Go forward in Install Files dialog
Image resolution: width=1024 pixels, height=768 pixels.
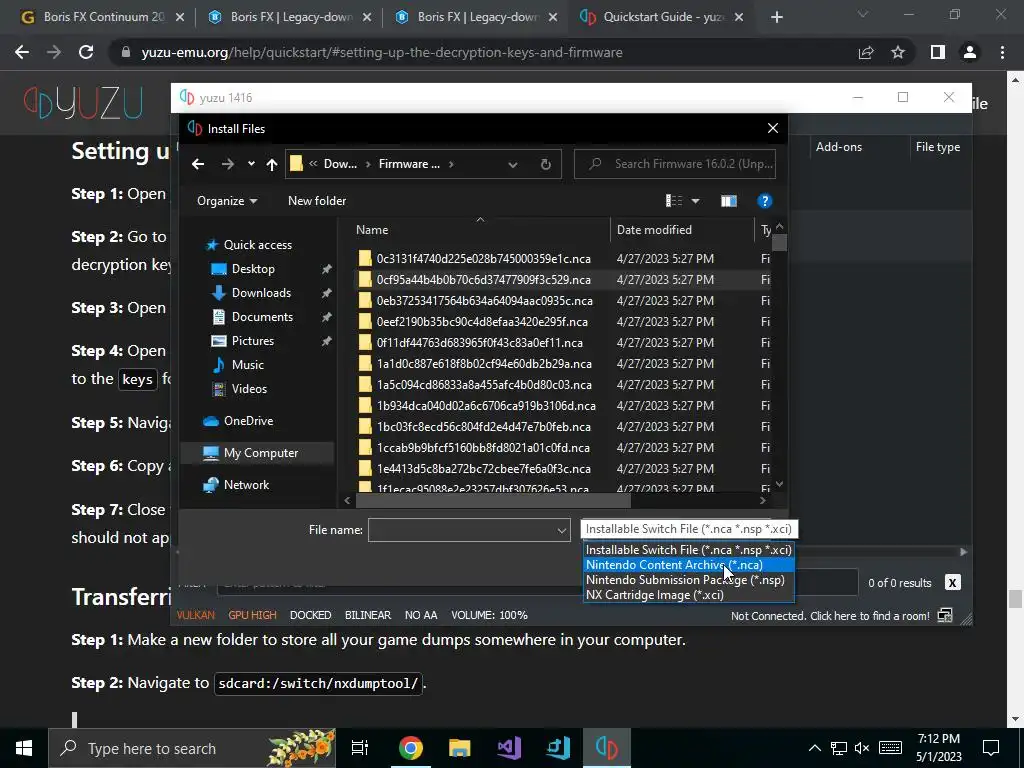point(227,165)
